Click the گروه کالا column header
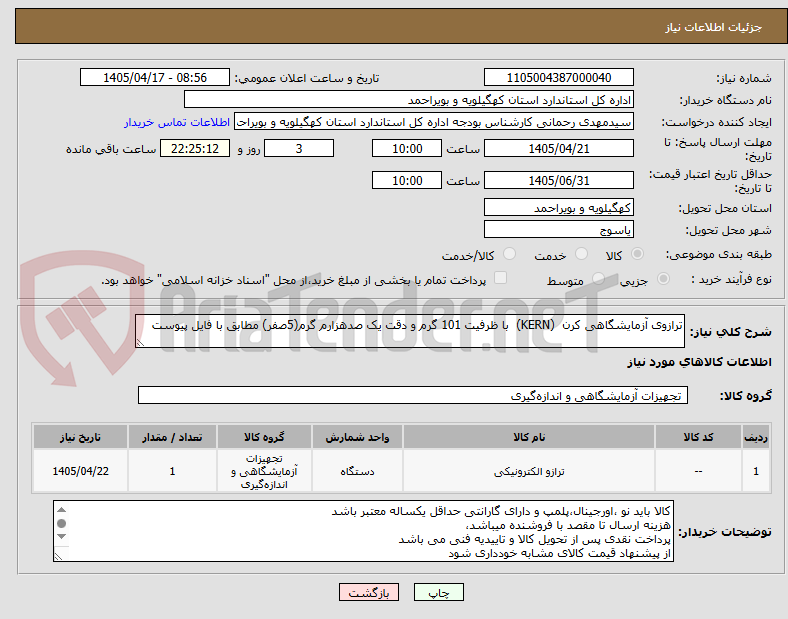 [x=264, y=437]
